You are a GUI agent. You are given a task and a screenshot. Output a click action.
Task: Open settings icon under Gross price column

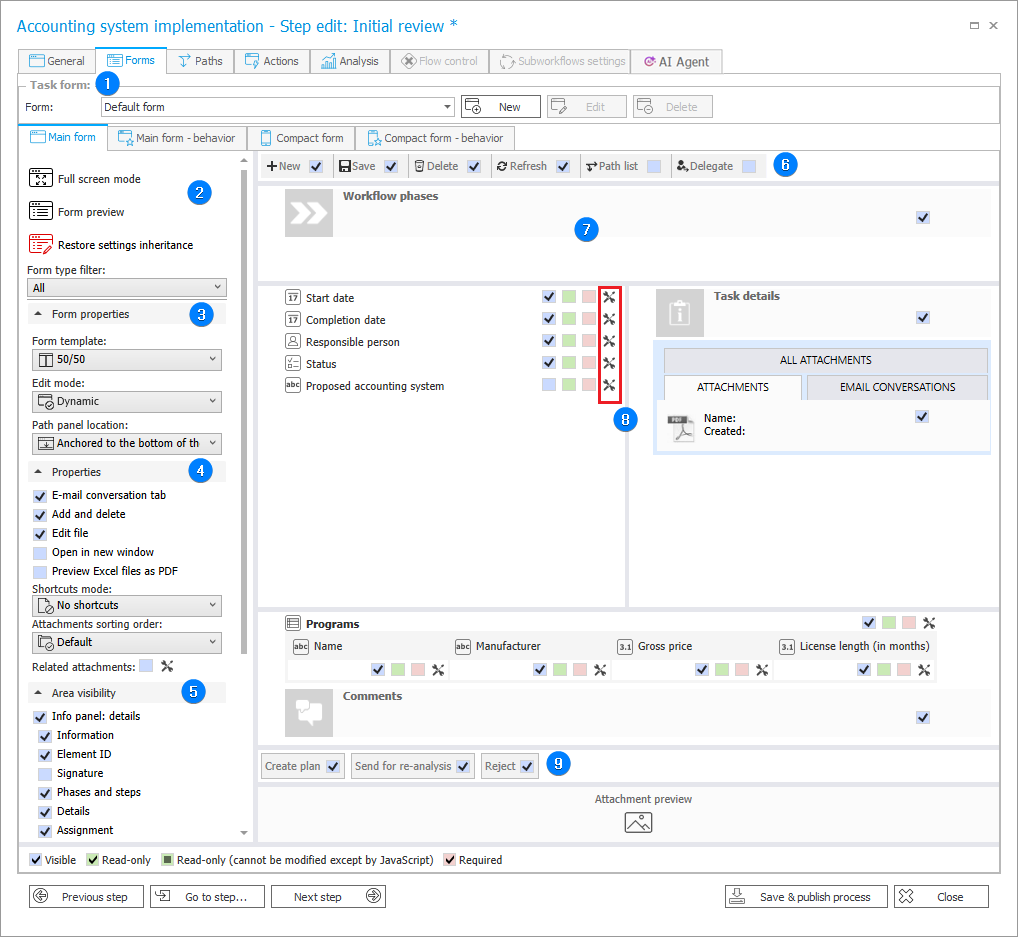[x=762, y=670]
